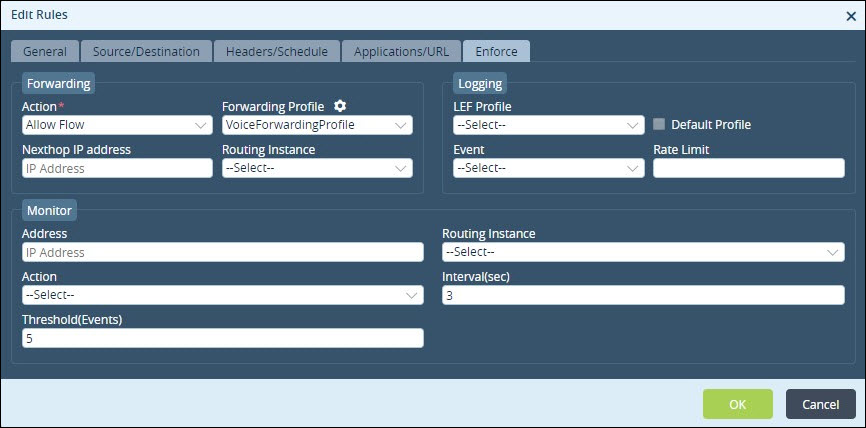Open the Logging Event dropdown
Viewport: 866px width, 428px height.
(548, 168)
